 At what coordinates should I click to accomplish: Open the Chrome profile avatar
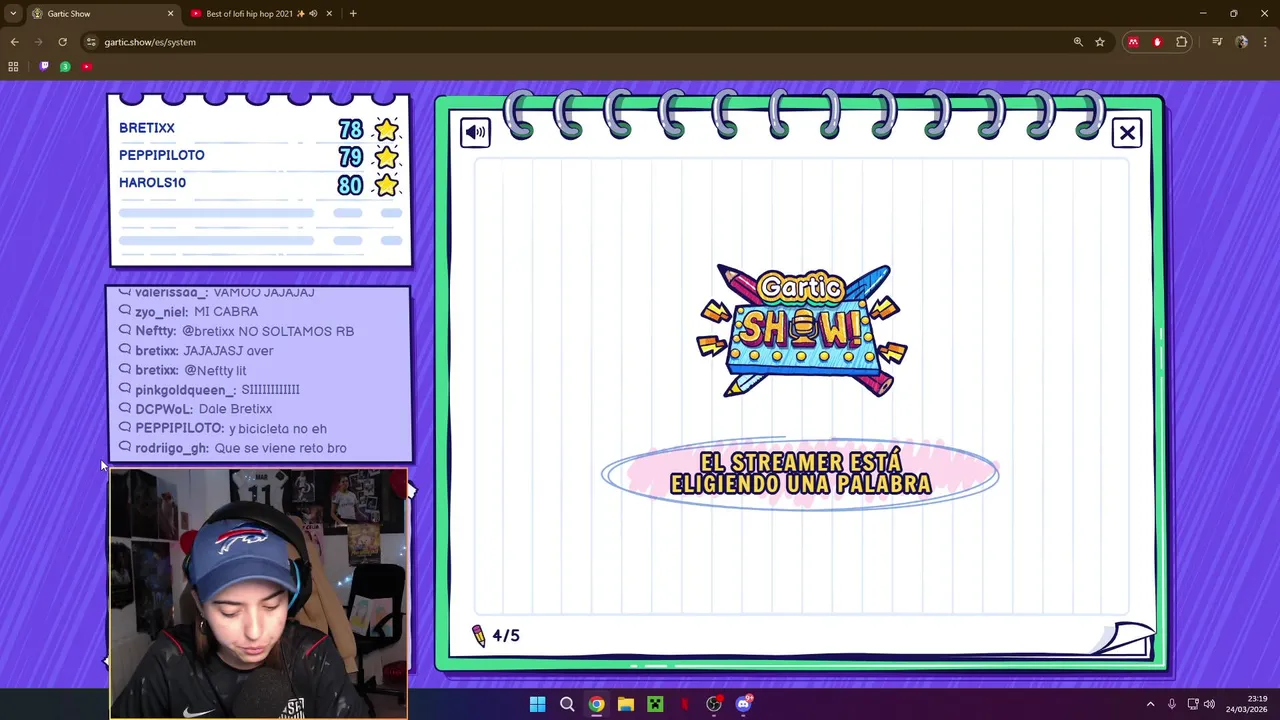(1241, 42)
